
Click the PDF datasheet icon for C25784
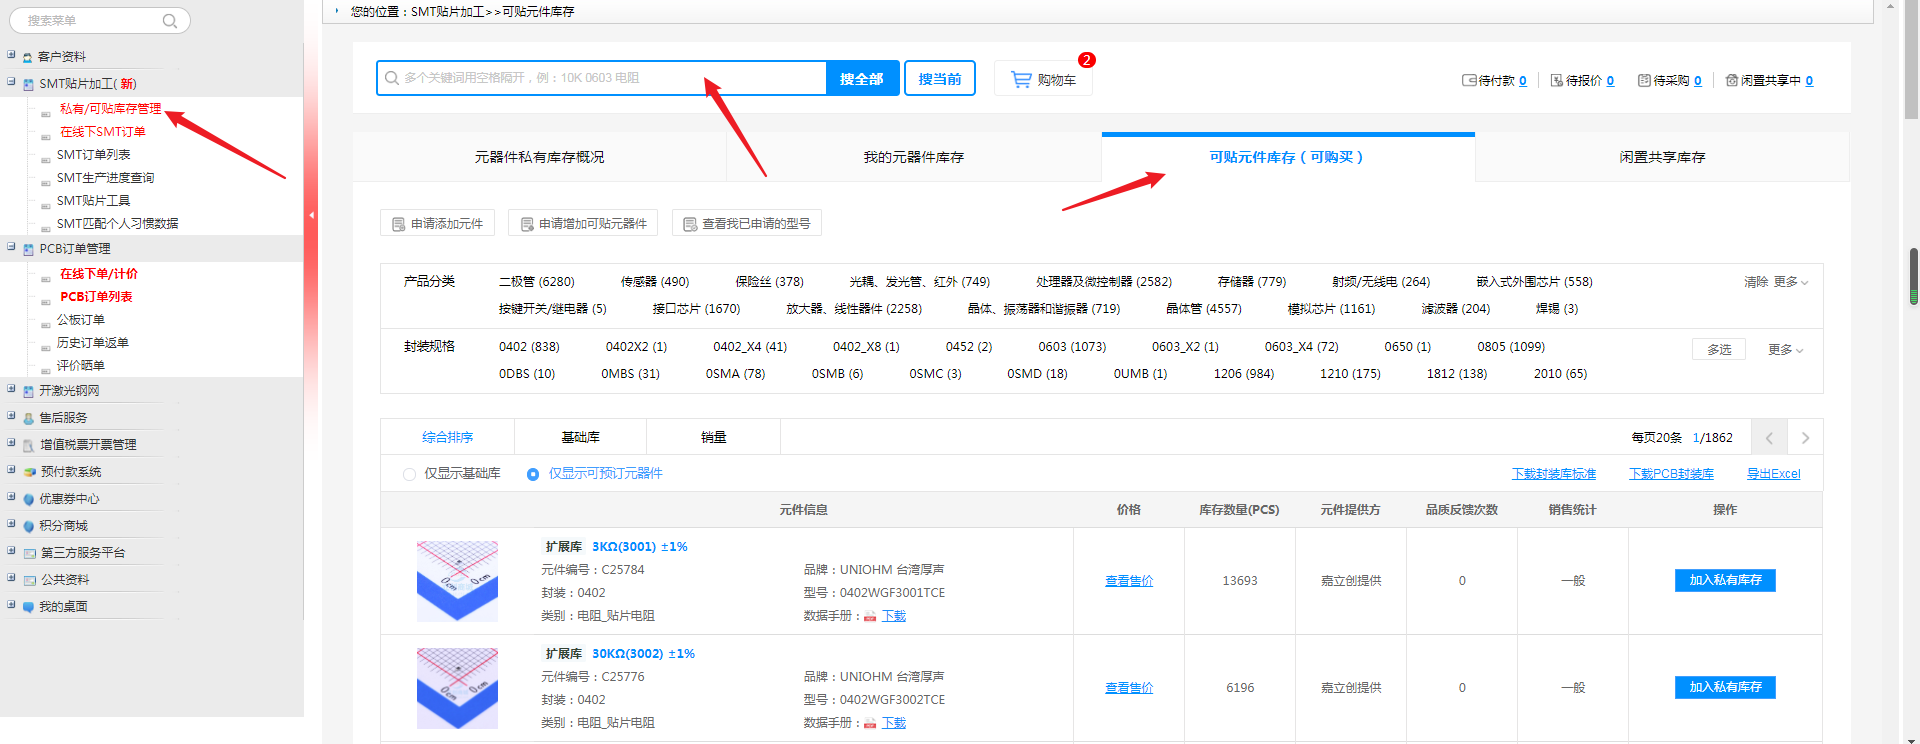pos(870,617)
